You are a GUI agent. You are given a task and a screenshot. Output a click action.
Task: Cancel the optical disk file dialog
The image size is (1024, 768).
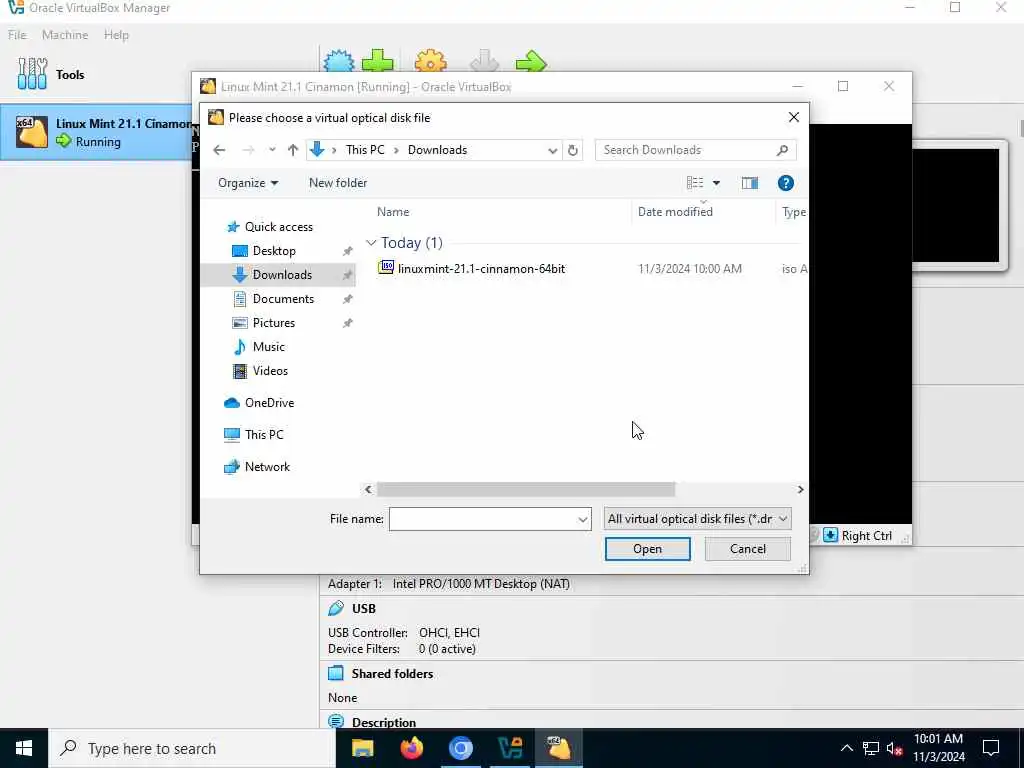[748, 549]
